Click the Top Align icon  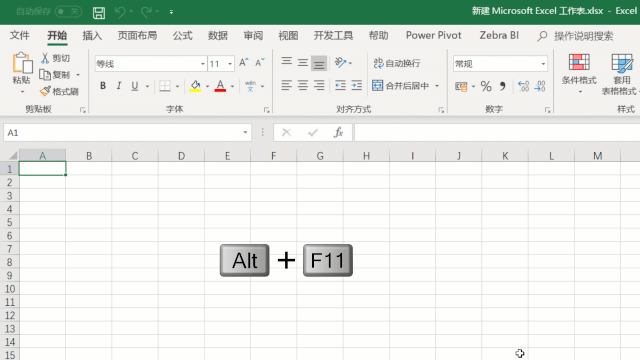pos(287,62)
